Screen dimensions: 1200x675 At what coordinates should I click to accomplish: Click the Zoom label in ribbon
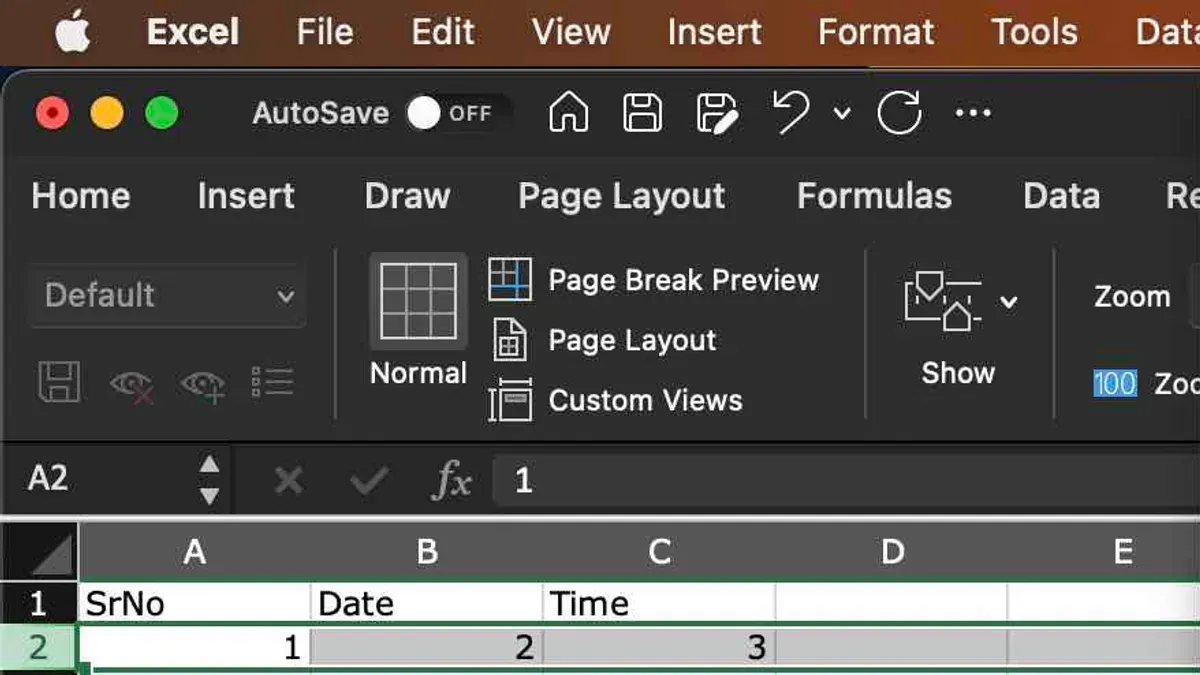pyautogui.click(x=1132, y=296)
